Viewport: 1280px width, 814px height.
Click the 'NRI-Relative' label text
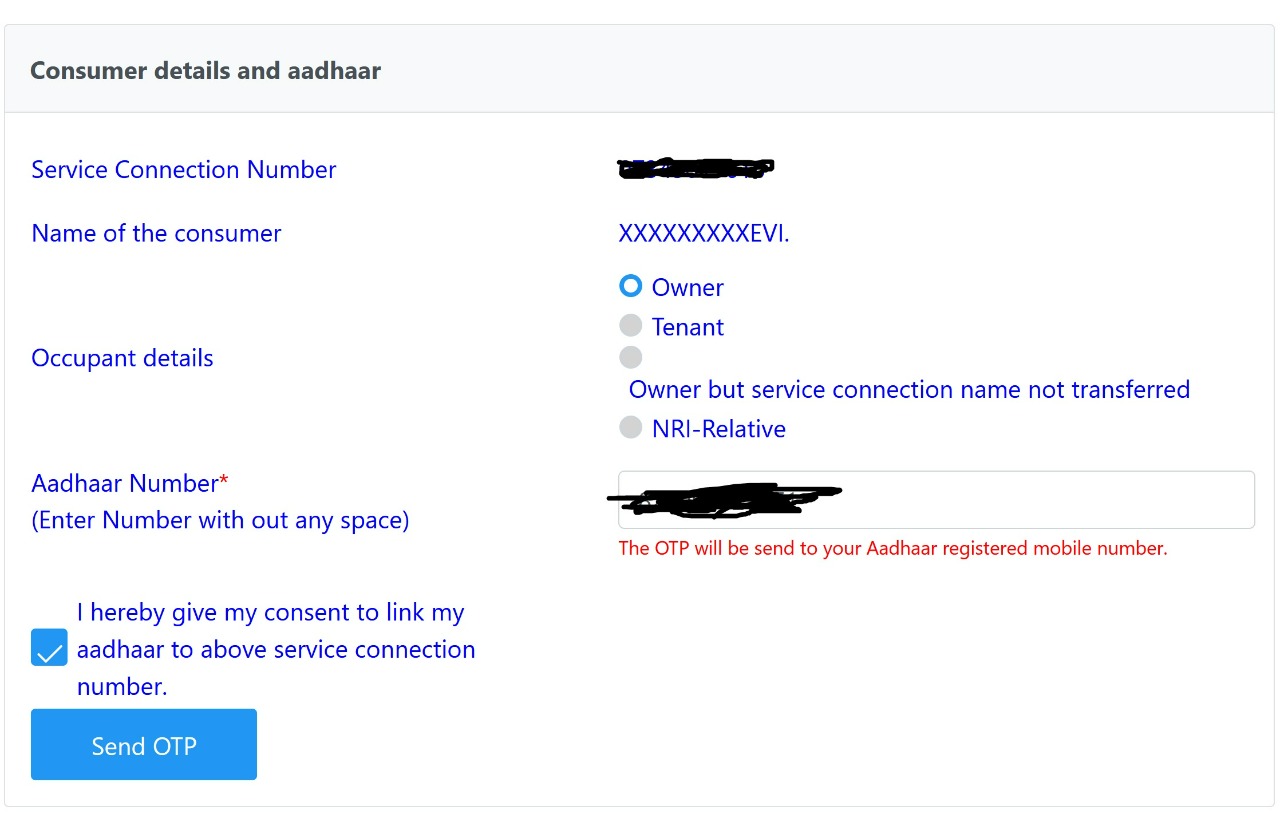click(x=718, y=429)
